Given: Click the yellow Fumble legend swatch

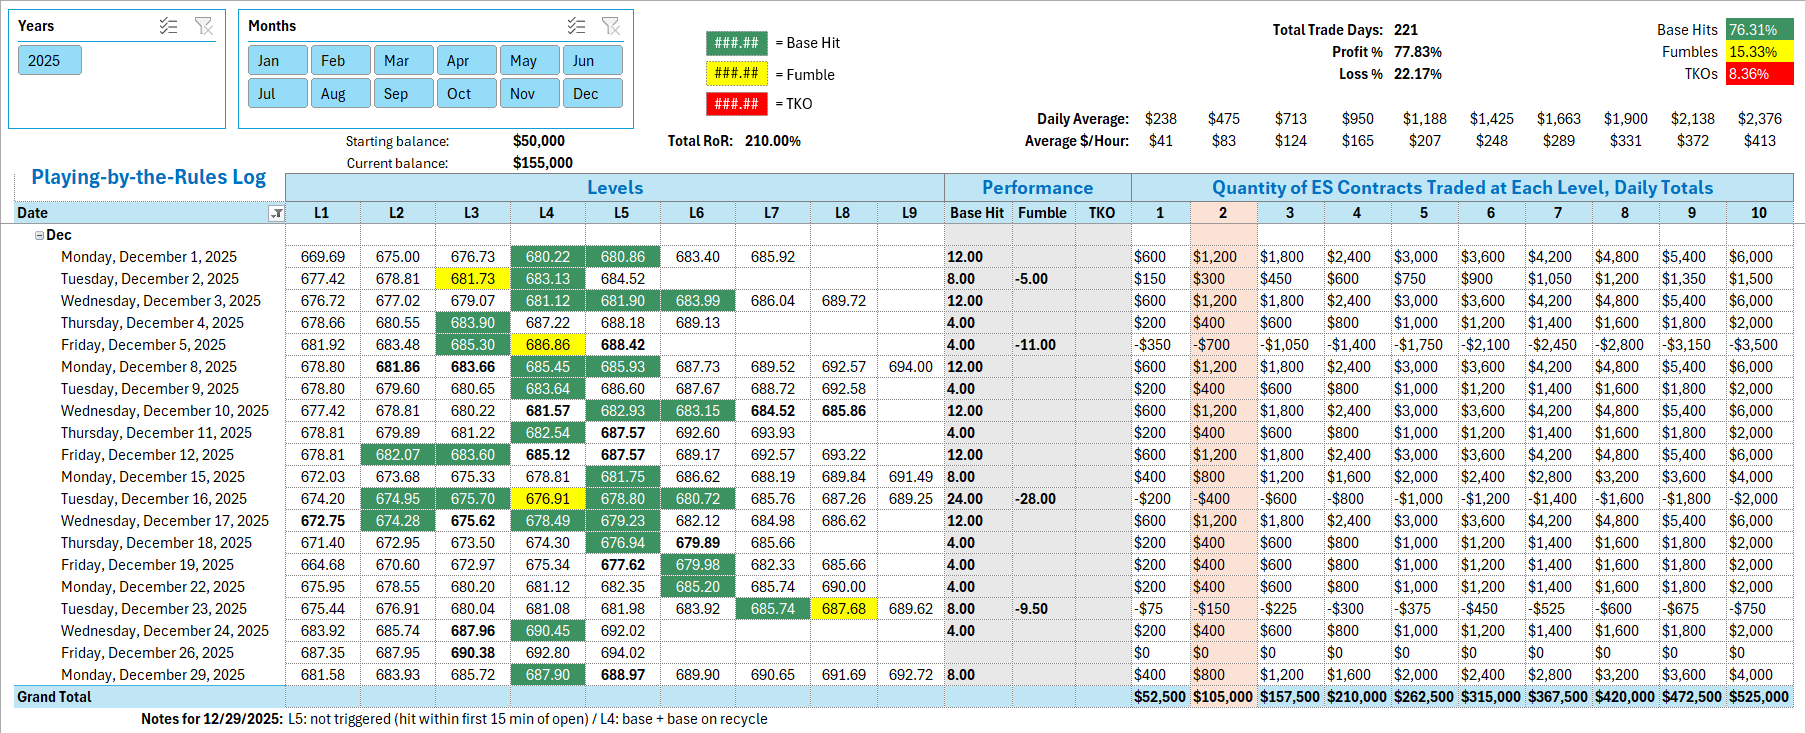Looking at the screenshot, I should click(x=737, y=74).
